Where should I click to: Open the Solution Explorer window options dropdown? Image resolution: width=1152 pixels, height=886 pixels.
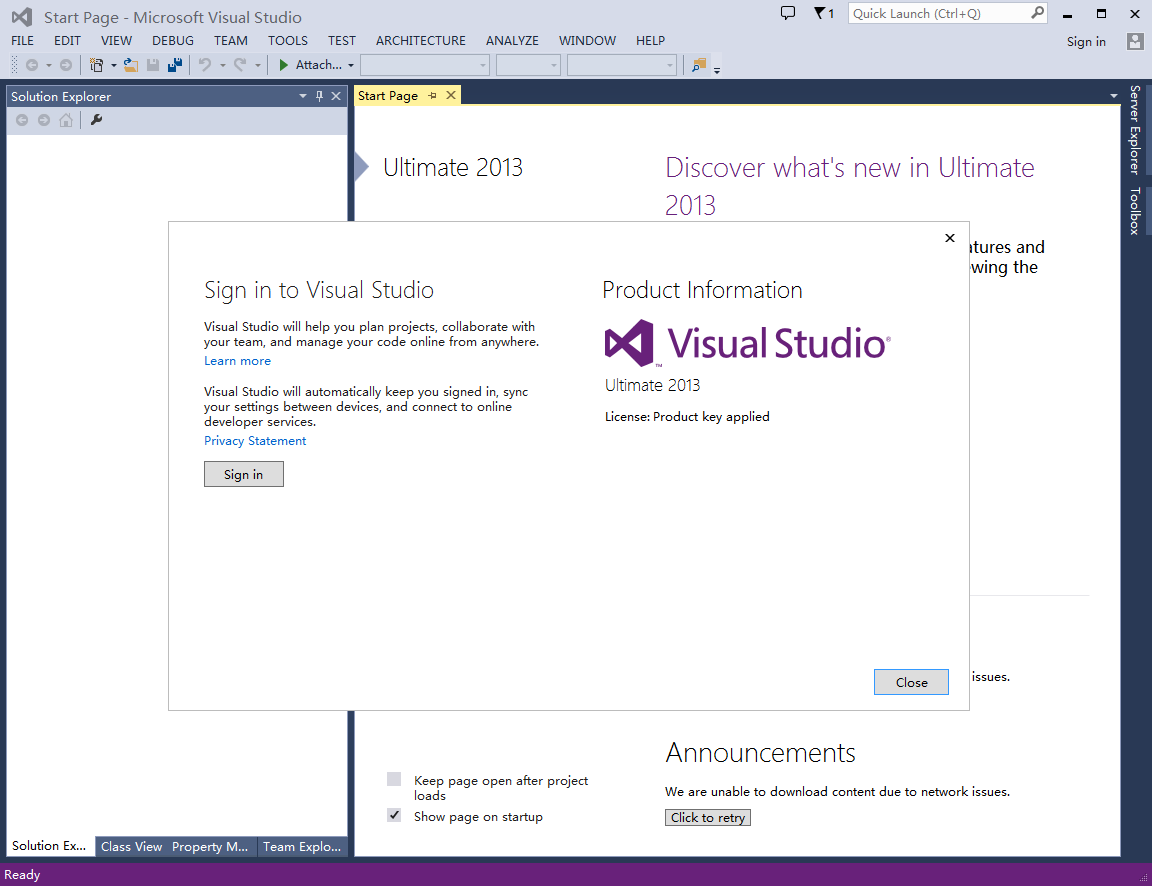(x=301, y=95)
